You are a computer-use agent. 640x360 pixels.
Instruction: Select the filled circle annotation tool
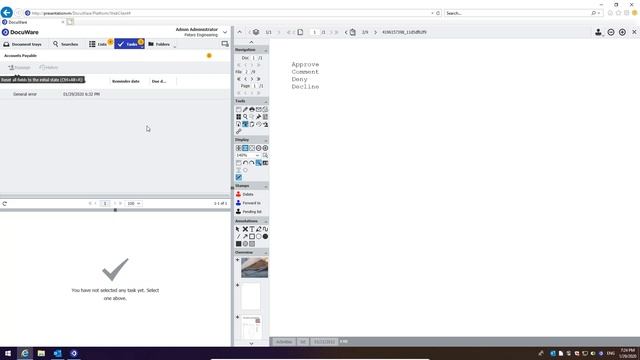click(265, 237)
